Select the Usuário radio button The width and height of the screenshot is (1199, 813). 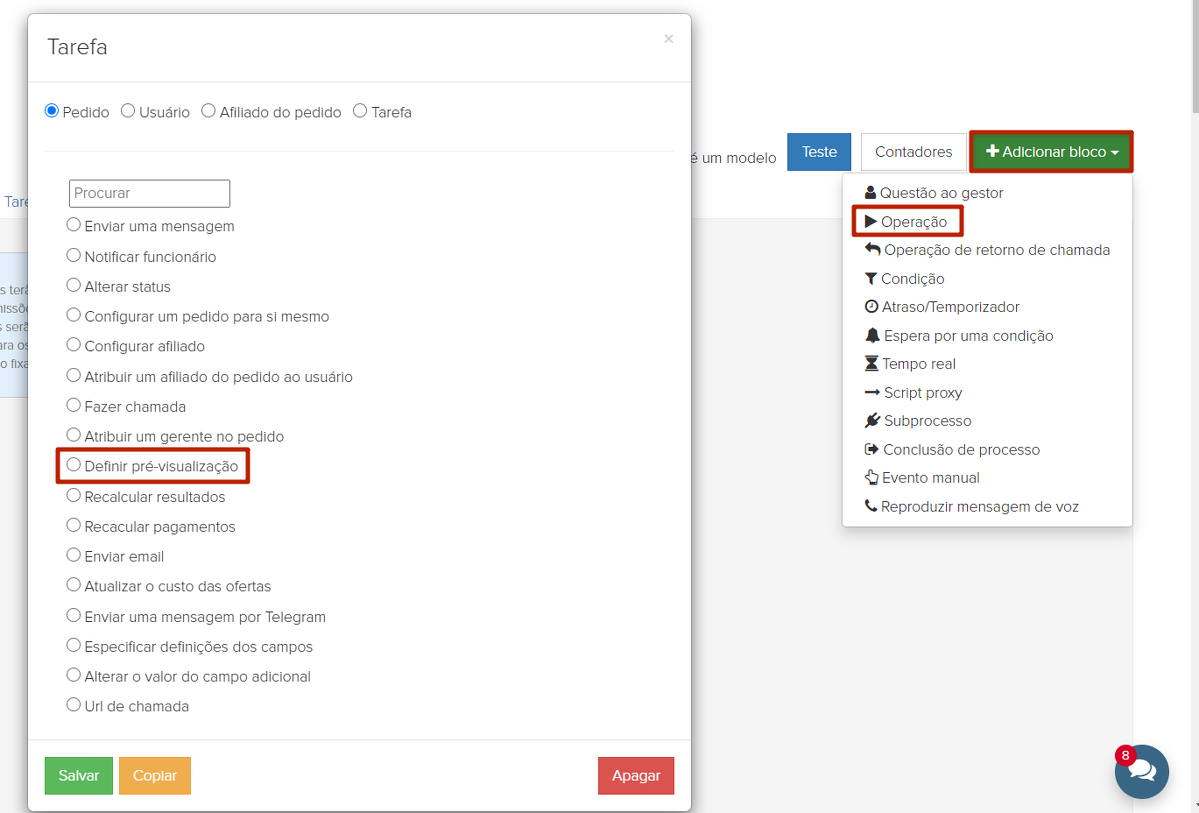coord(128,111)
